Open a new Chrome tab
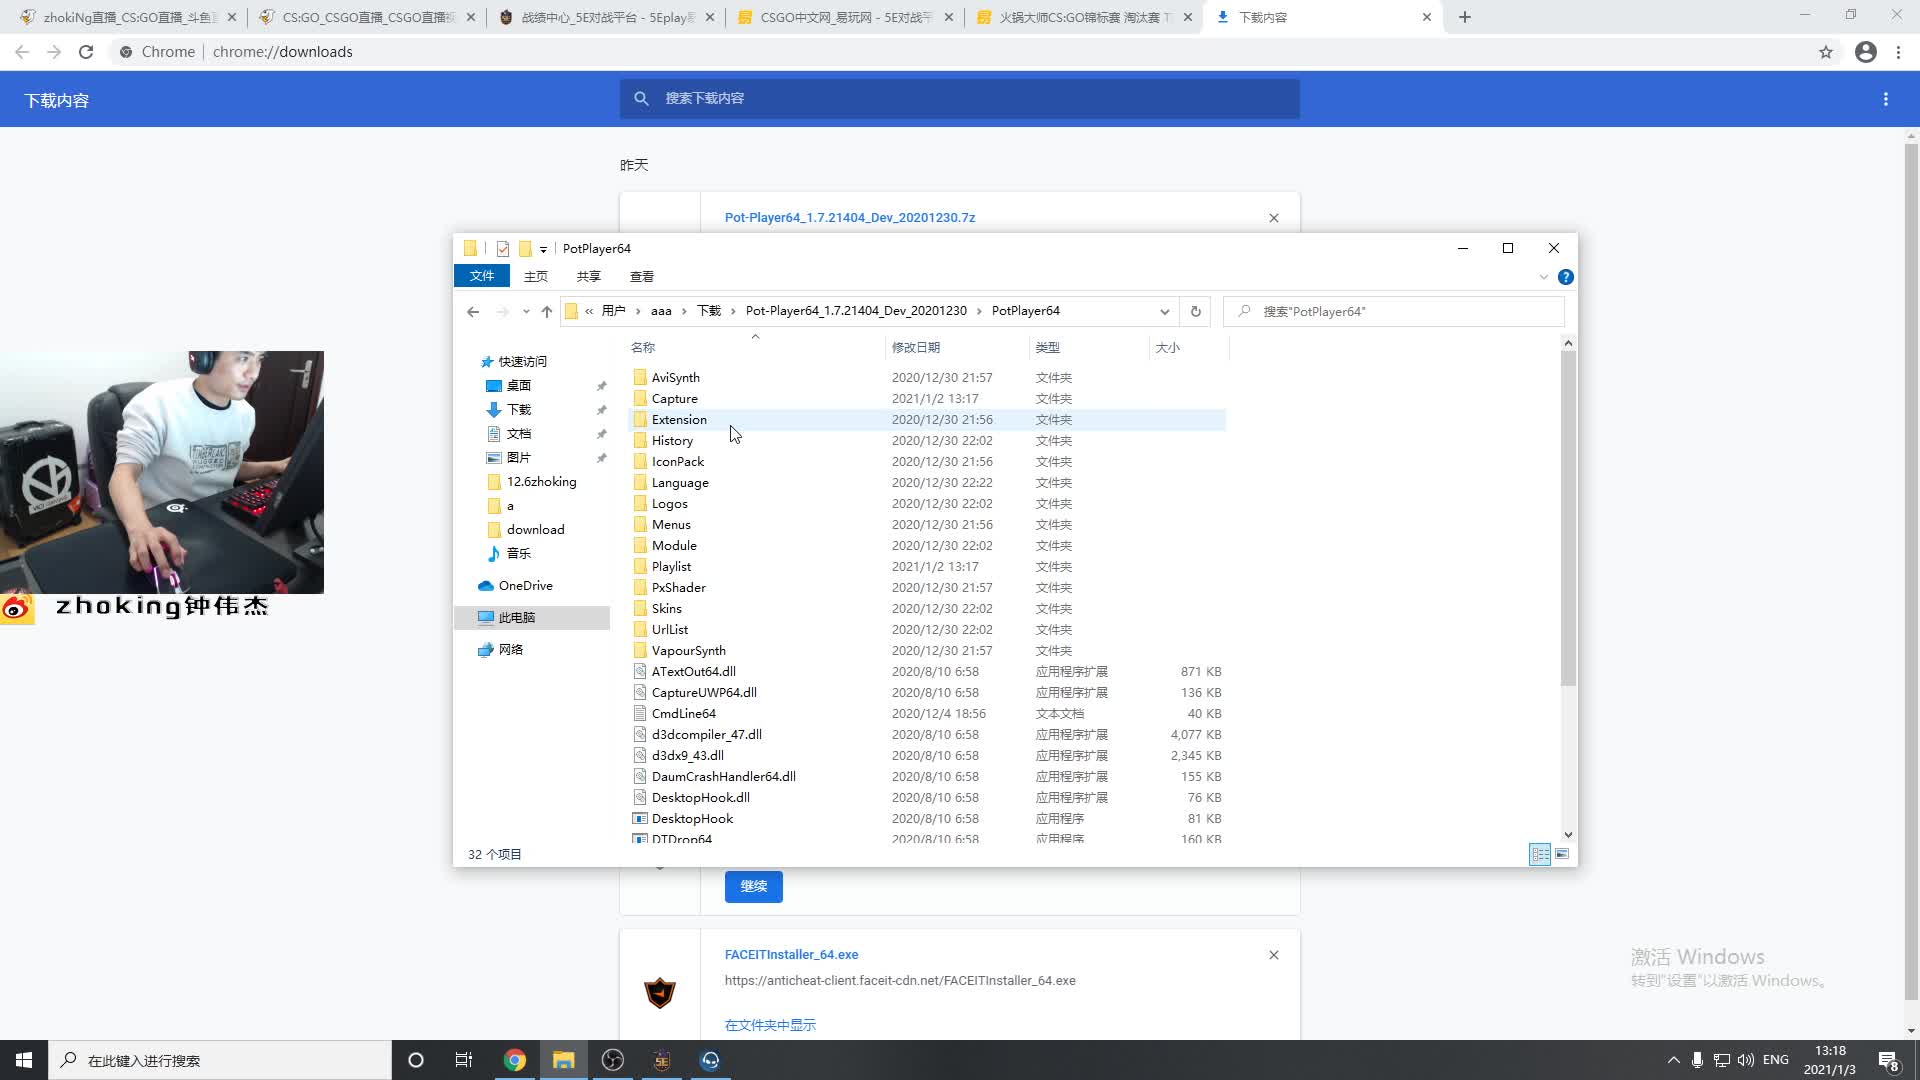The width and height of the screenshot is (1920, 1080). tap(1465, 17)
